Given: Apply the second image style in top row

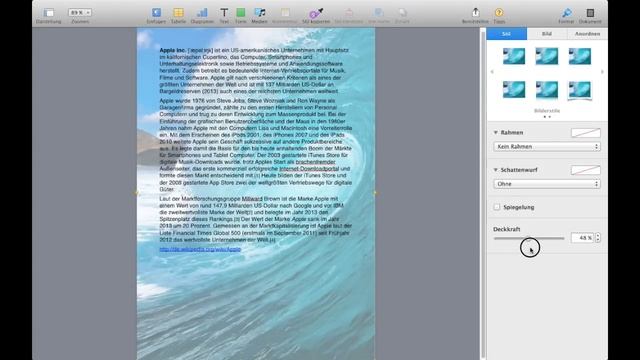Looking at the screenshot, I should (547, 56).
